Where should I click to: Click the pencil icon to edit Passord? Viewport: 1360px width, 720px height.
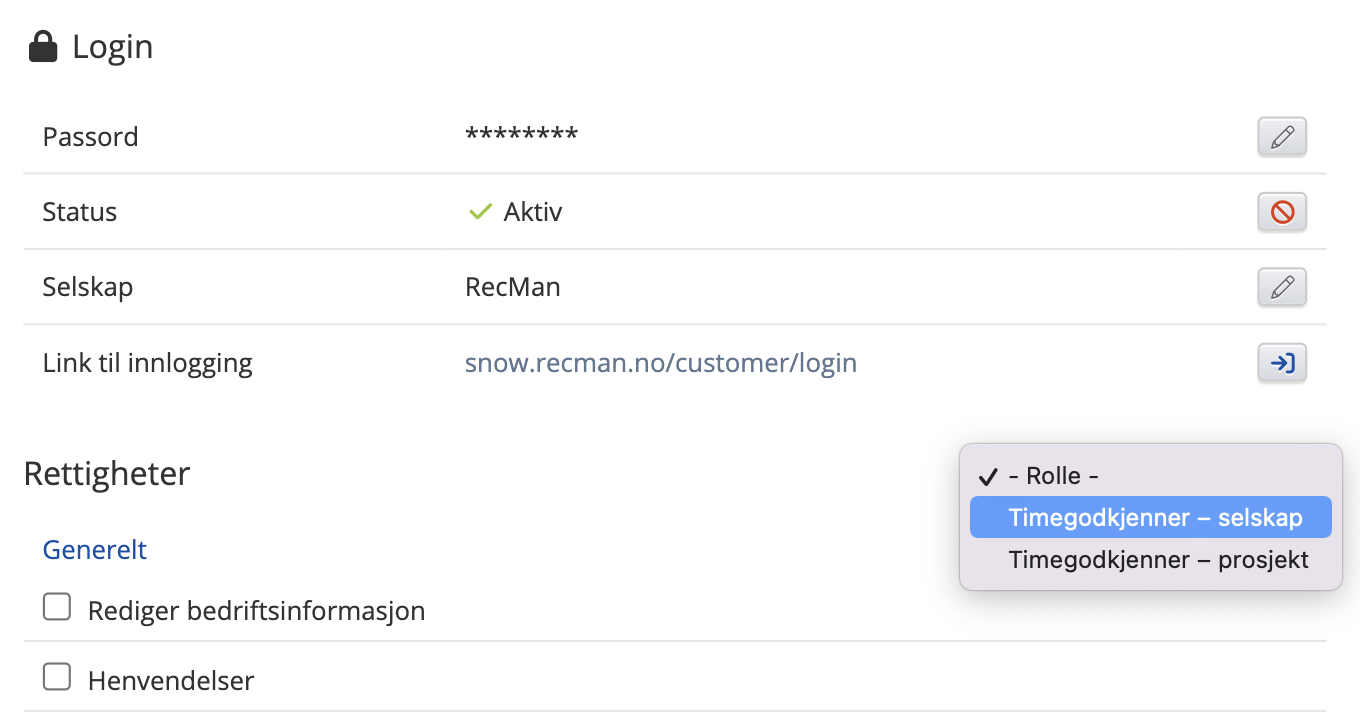(1282, 137)
